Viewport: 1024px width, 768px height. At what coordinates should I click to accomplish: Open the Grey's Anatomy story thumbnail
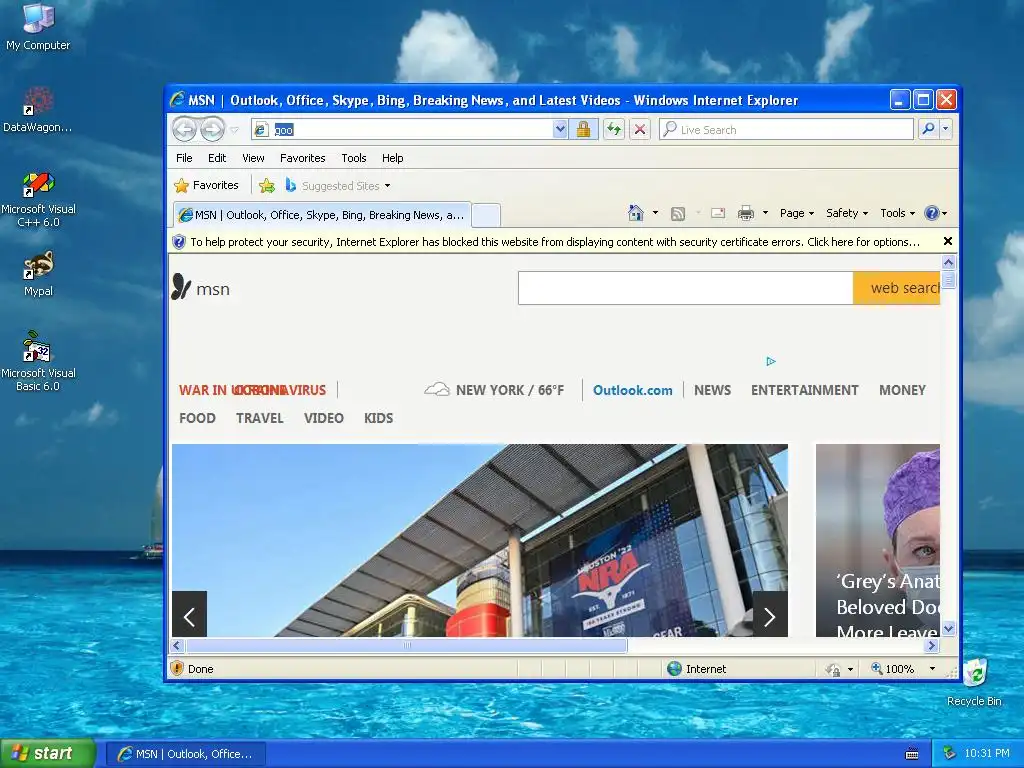[x=878, y=540]
